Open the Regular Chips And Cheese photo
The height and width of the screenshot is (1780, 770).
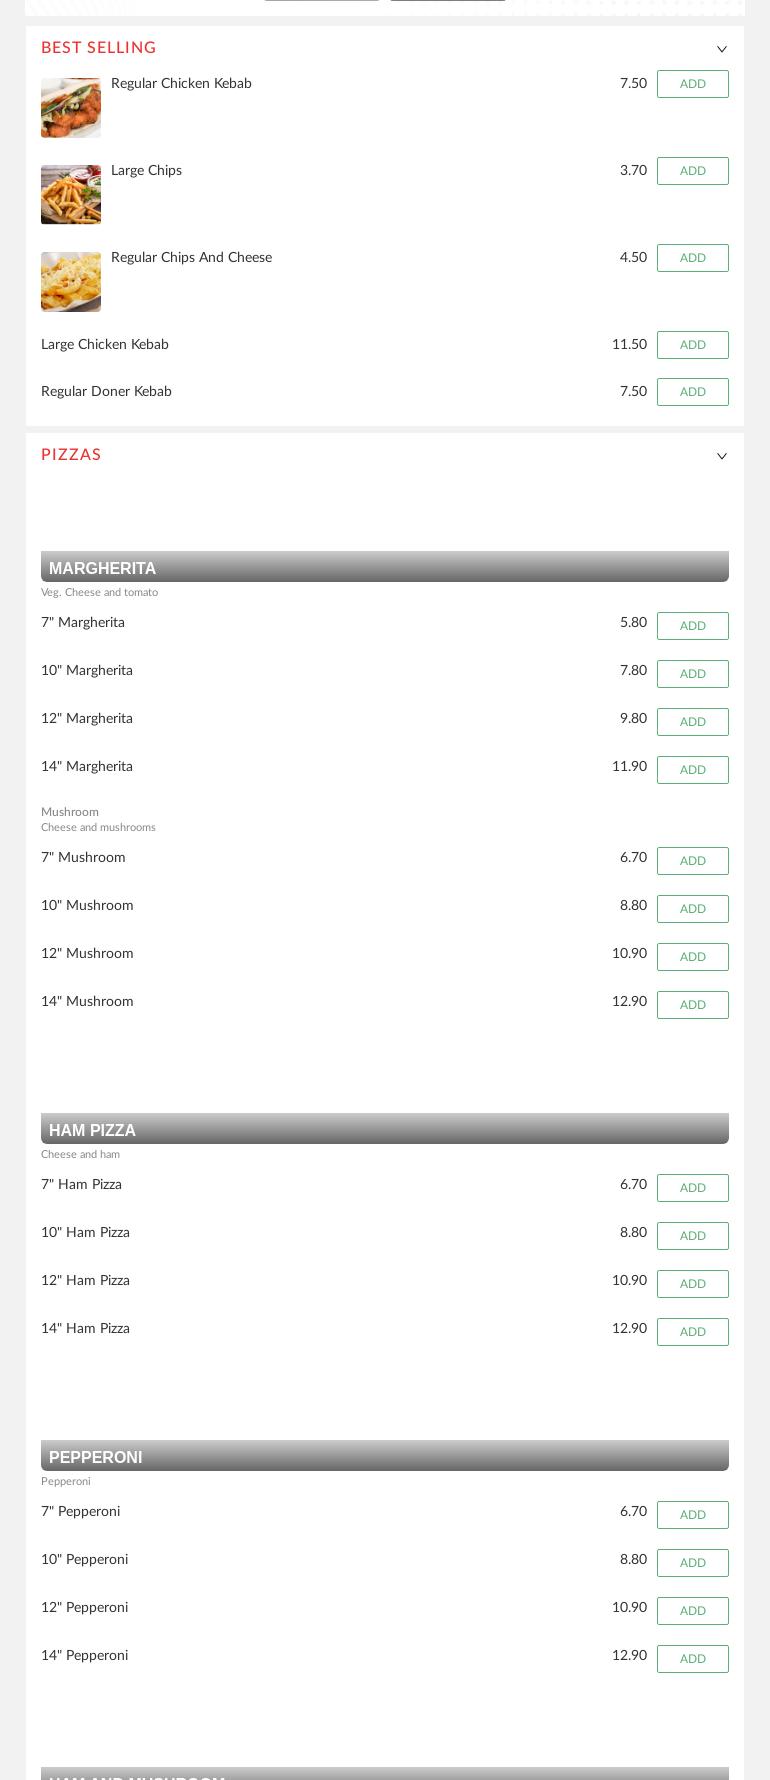pyautogui.click(x=71, y=282)
